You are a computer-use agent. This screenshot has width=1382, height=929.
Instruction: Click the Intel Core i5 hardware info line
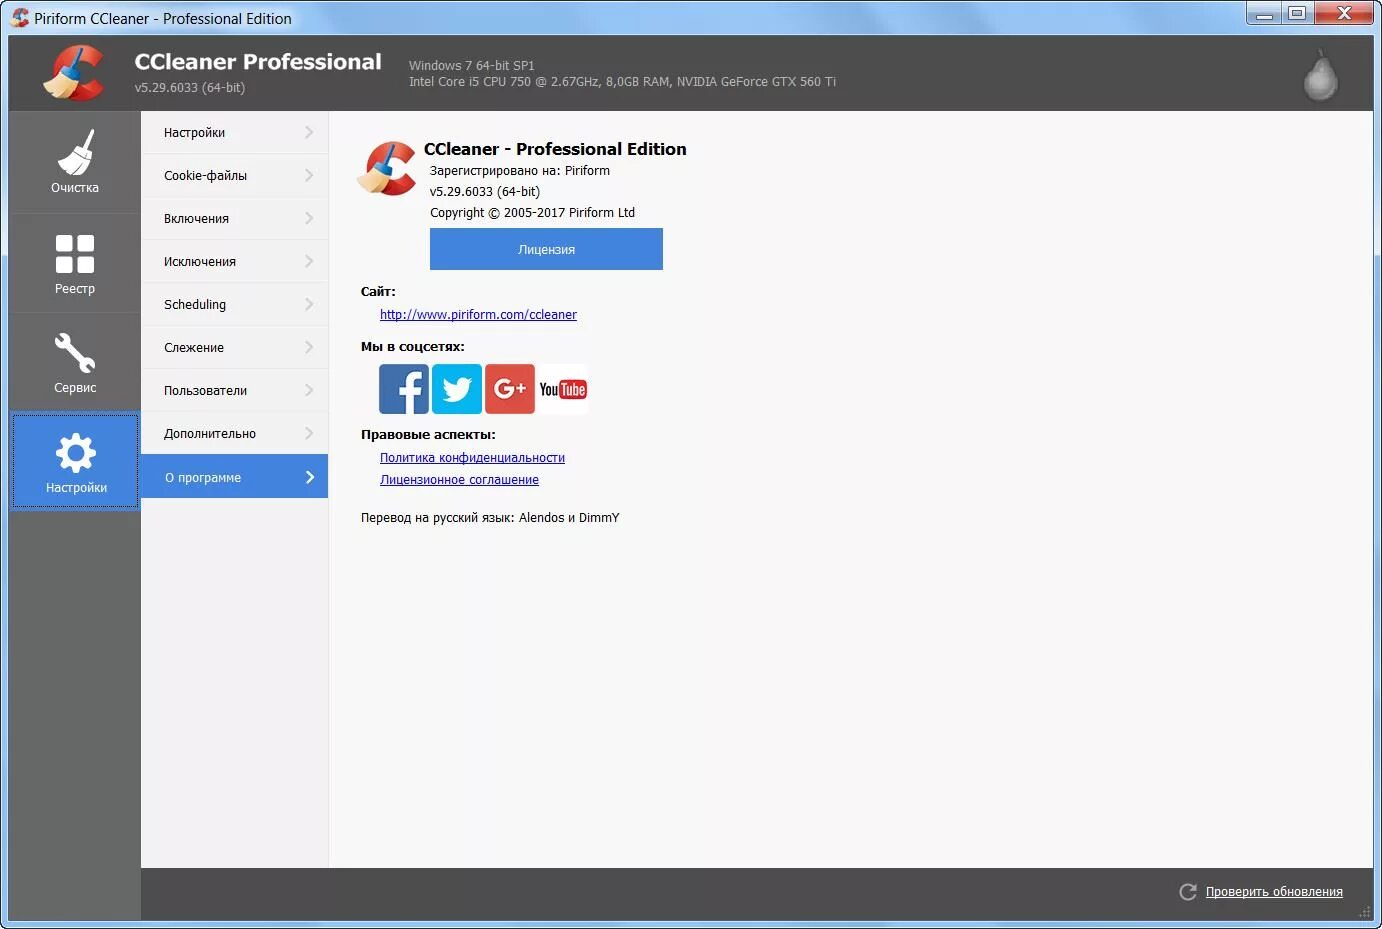coord(622,82)
